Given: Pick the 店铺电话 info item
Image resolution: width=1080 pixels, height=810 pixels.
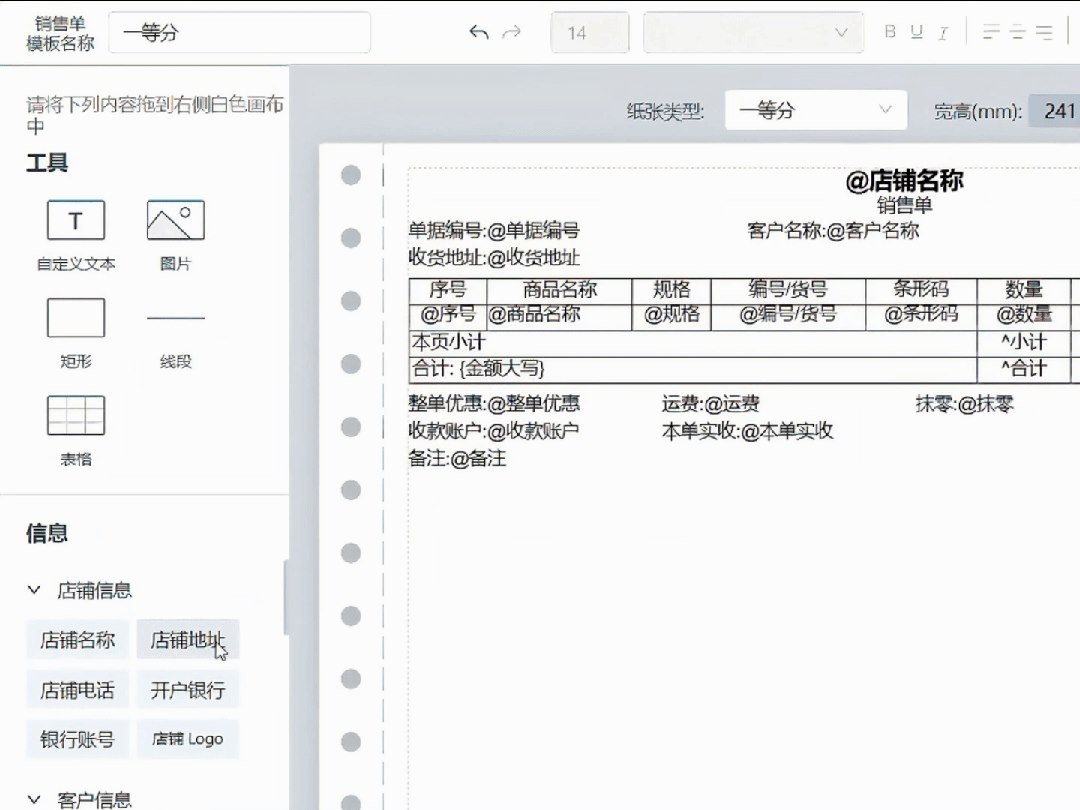Looking at the screenshot, I should click(77, 690).
